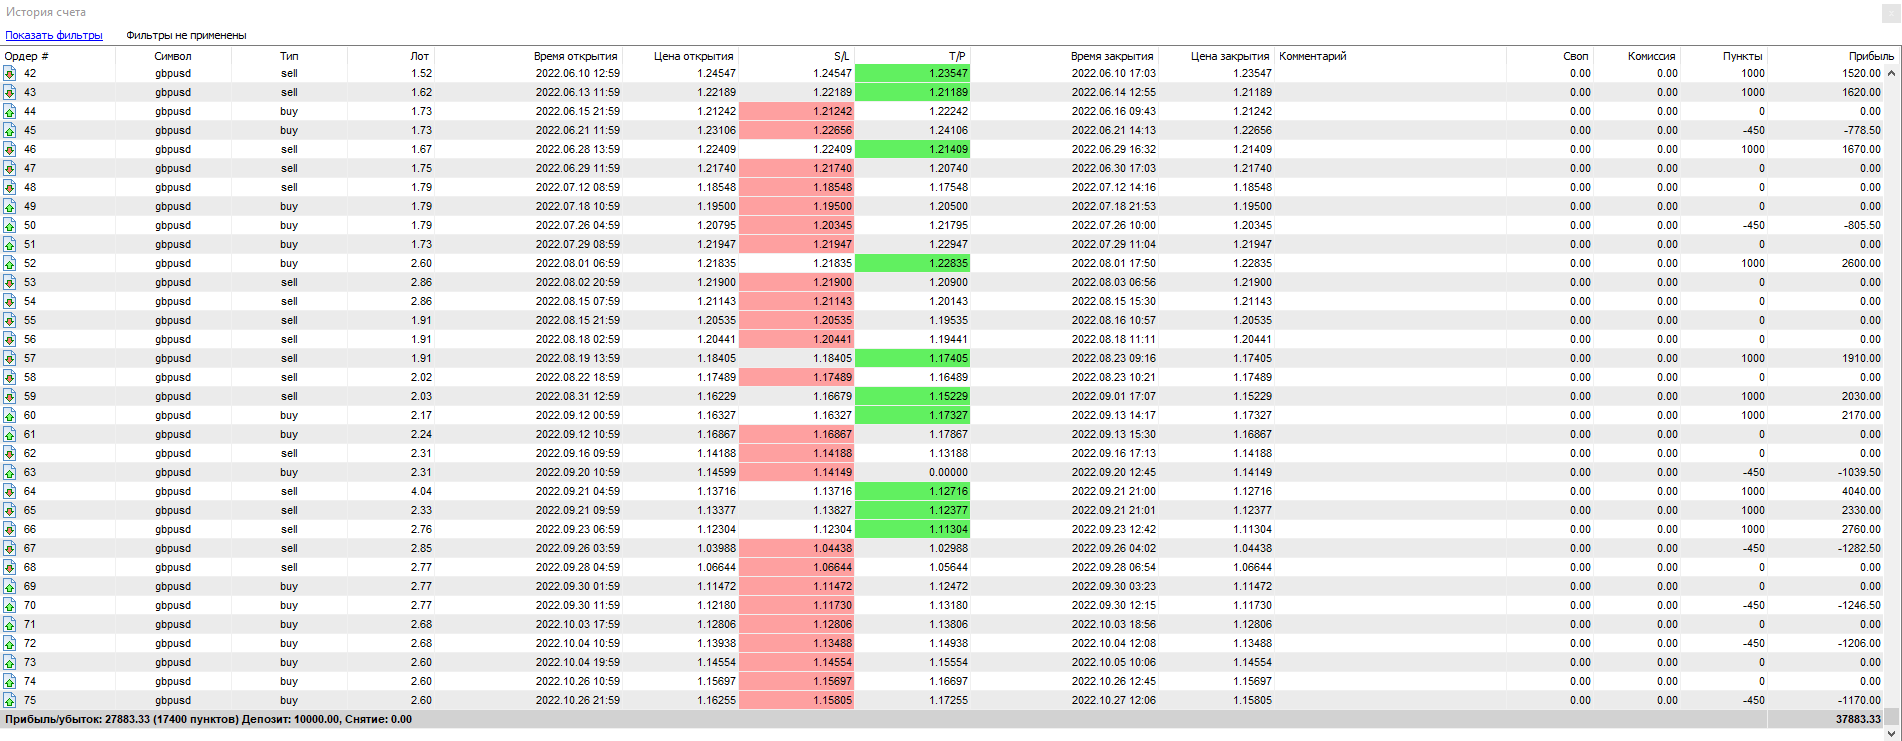Sort by the 'Прибыль' column header
This screenshot has height=741, width=1902.
1870,56
